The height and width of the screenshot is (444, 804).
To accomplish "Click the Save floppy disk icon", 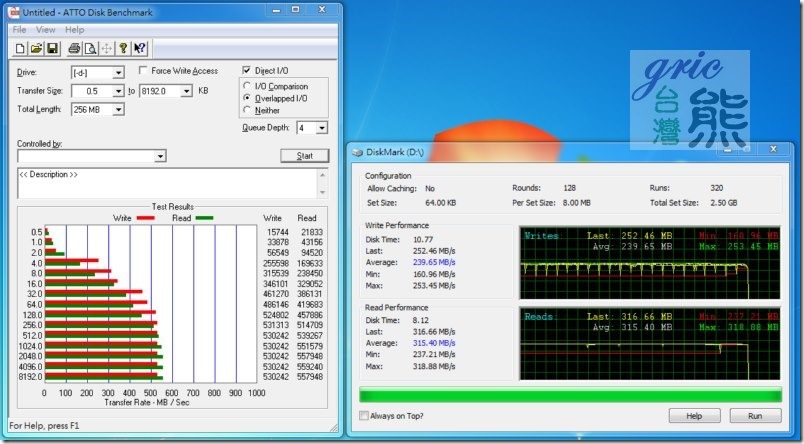I will coord(53,48).
